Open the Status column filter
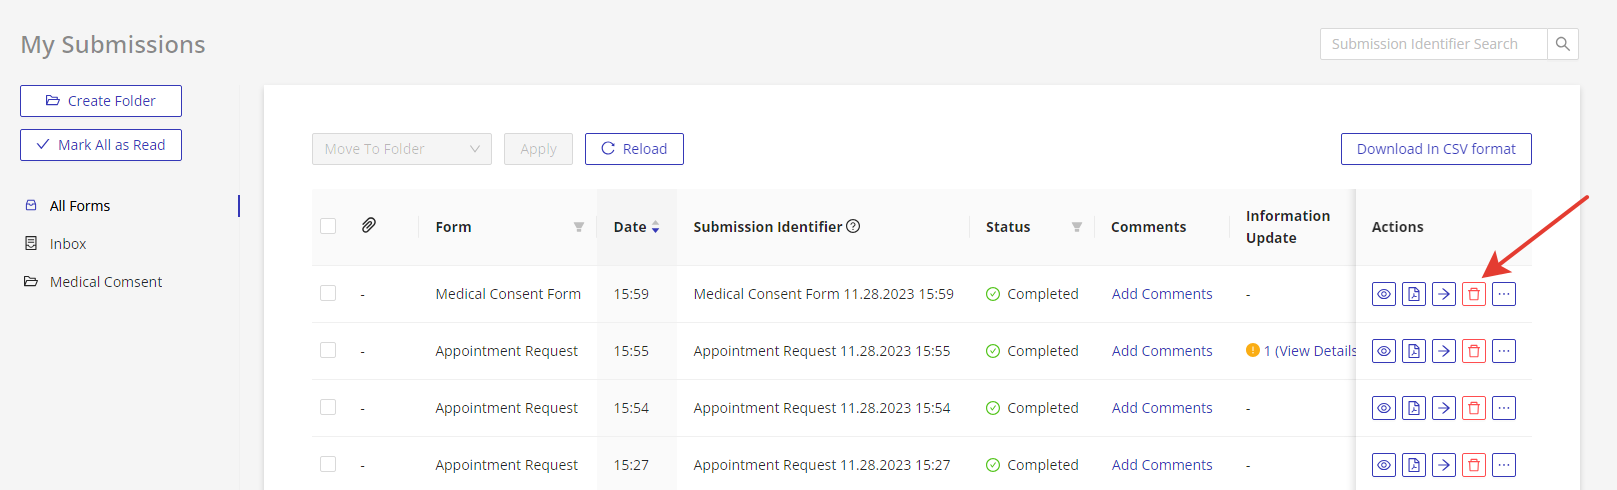This screenshot has width=1617, height=490. coord(1076,227)
